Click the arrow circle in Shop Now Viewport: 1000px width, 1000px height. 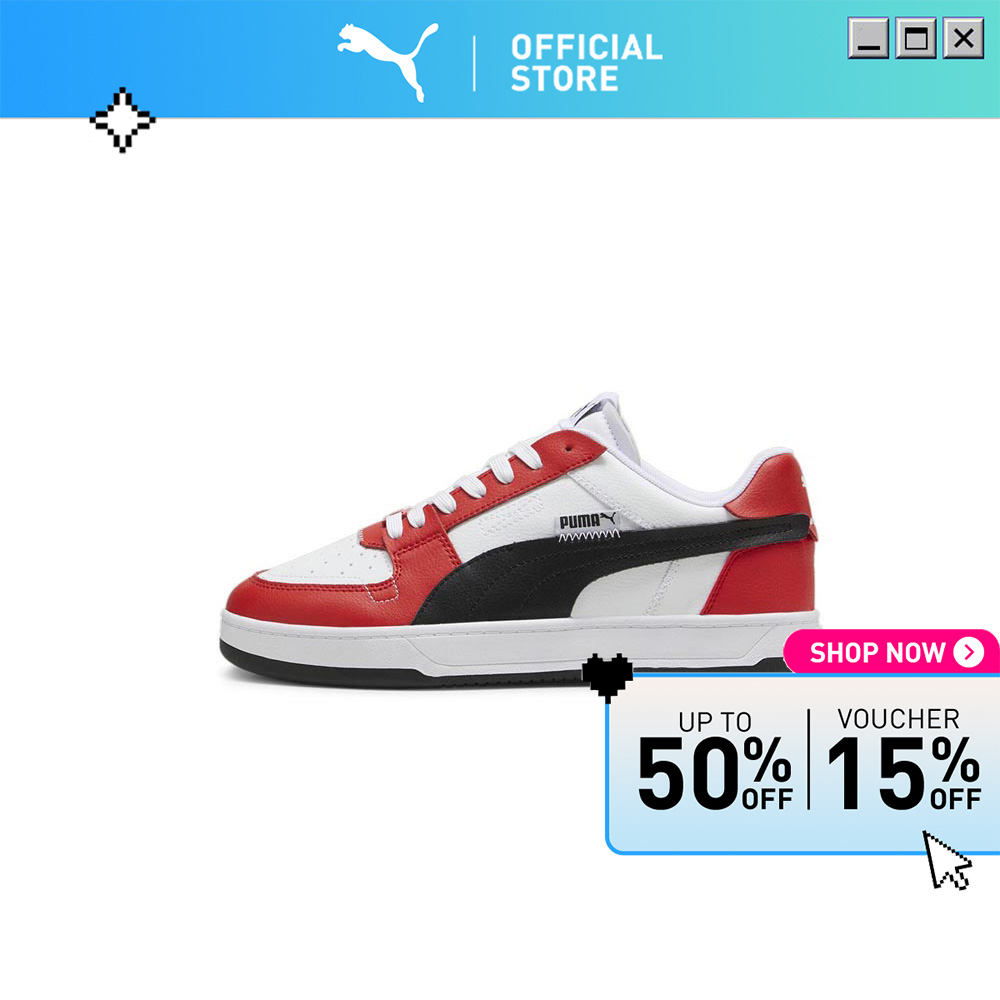968,652
